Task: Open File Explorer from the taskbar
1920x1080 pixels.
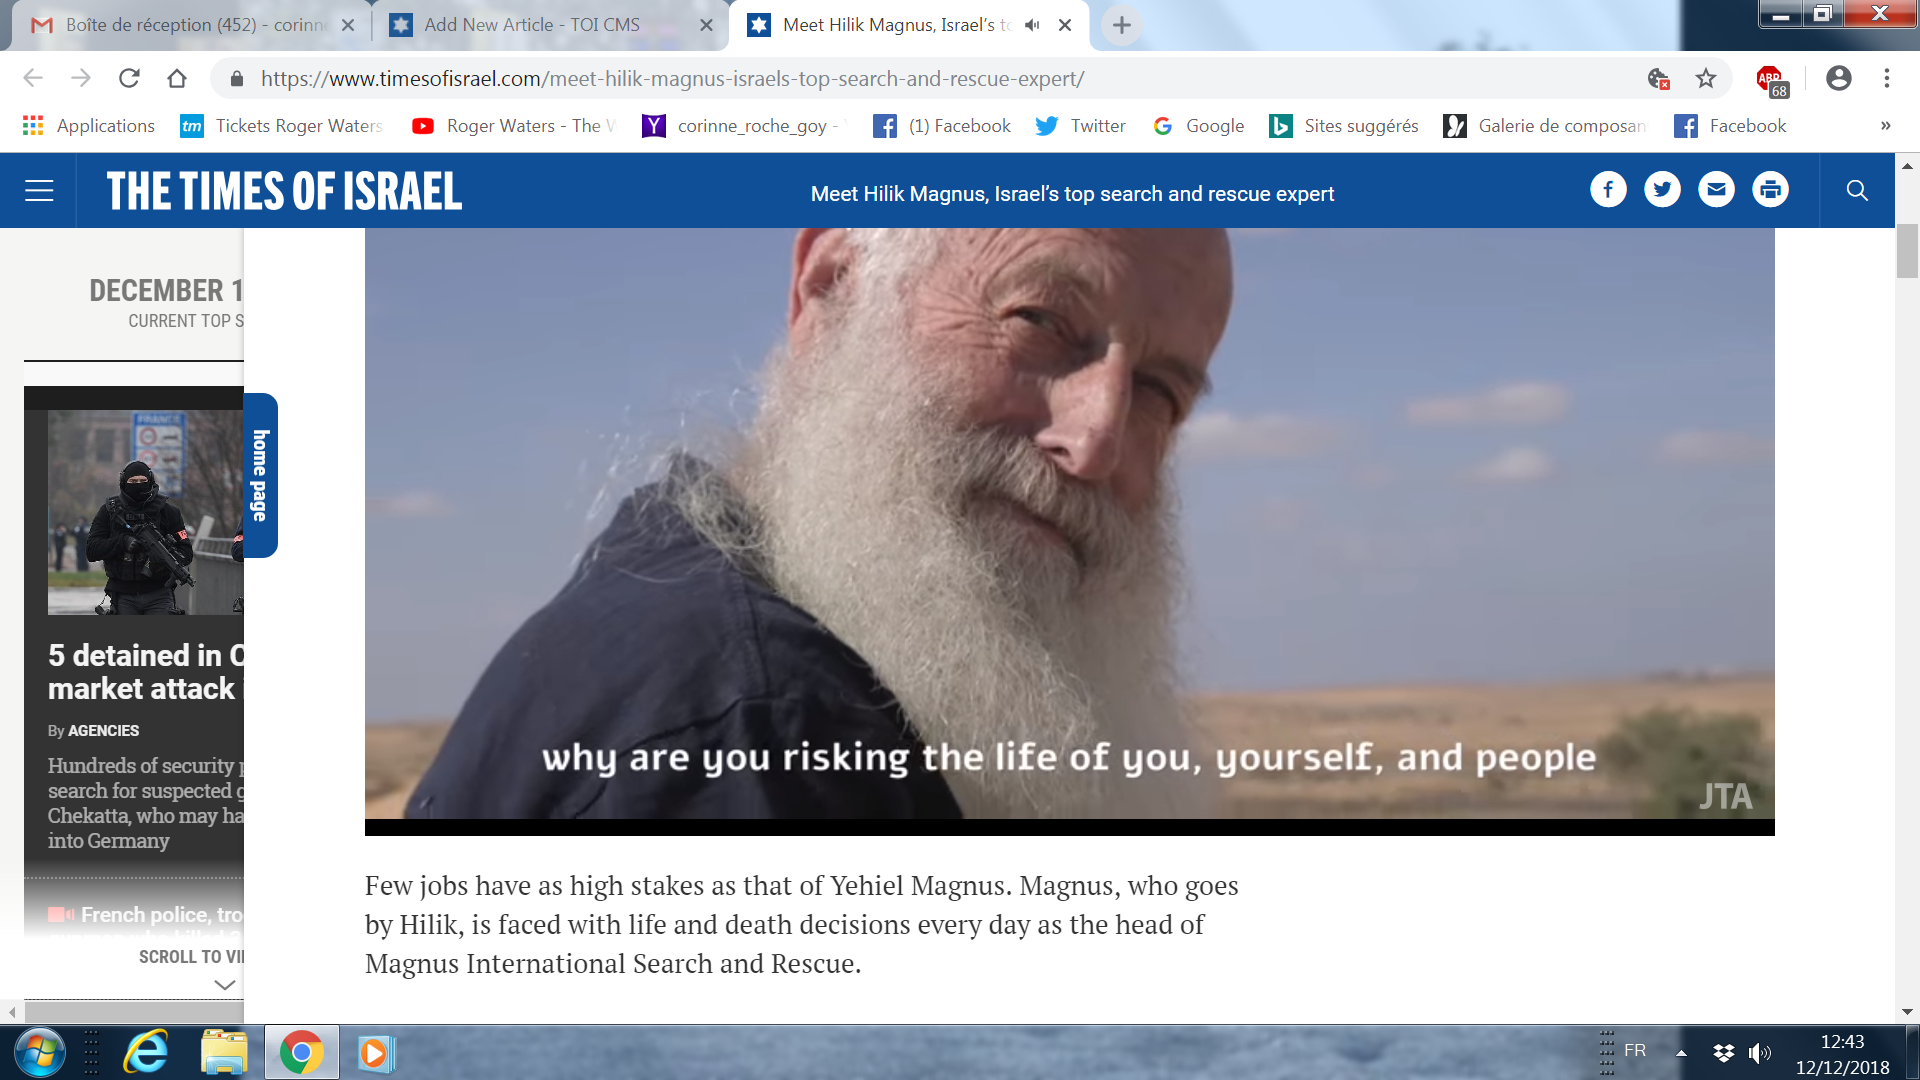Action: tap(224, 1053)
